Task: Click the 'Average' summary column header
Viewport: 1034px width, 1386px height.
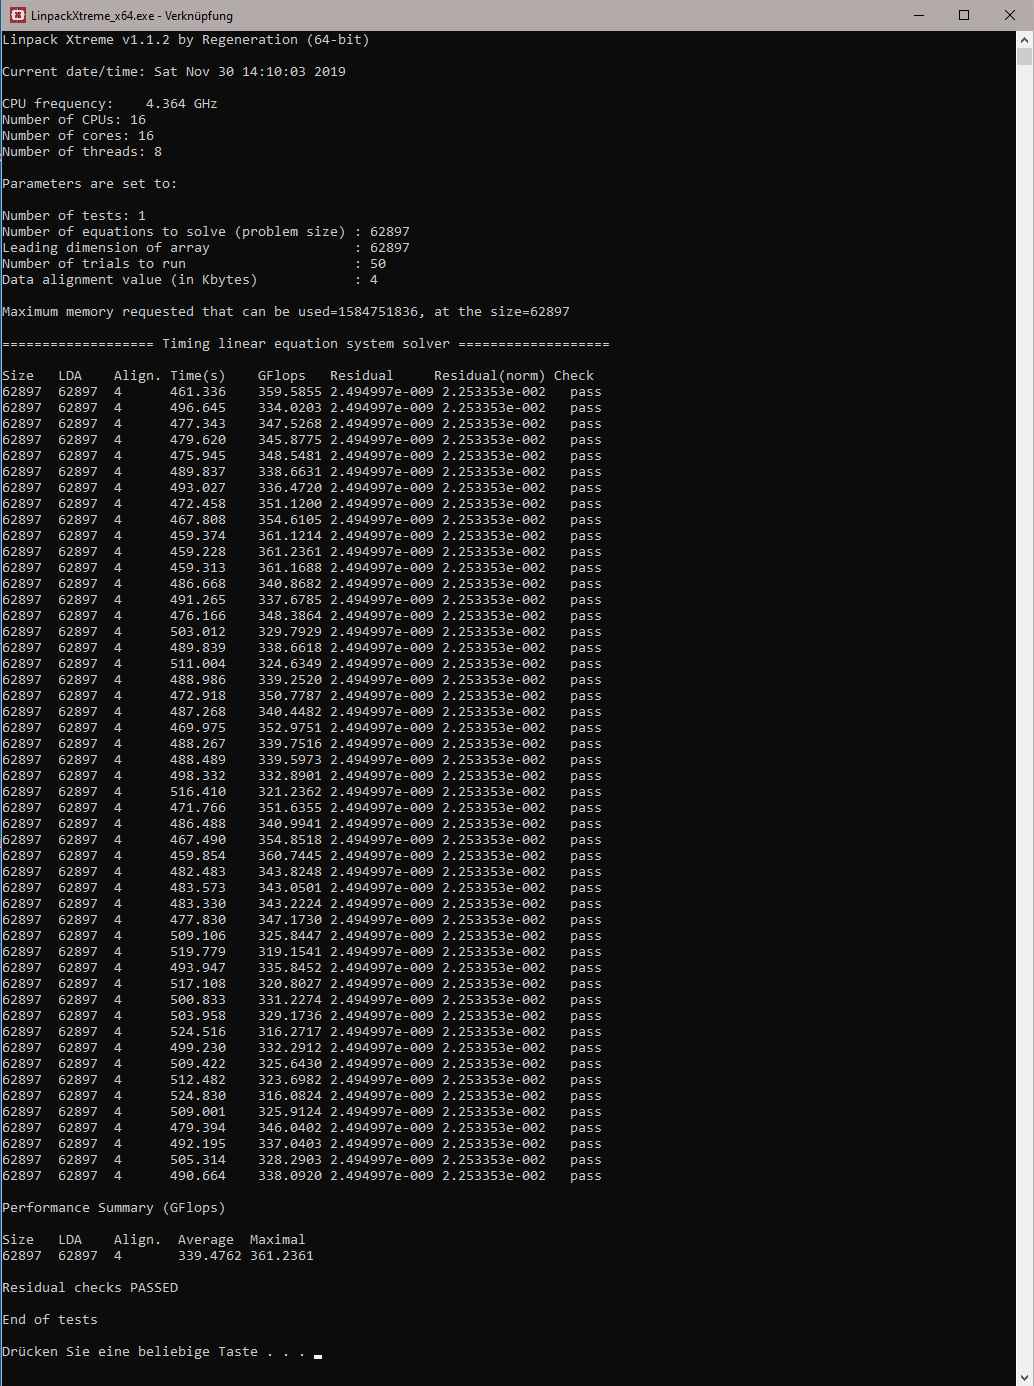Action: [x=206, y=1240]
